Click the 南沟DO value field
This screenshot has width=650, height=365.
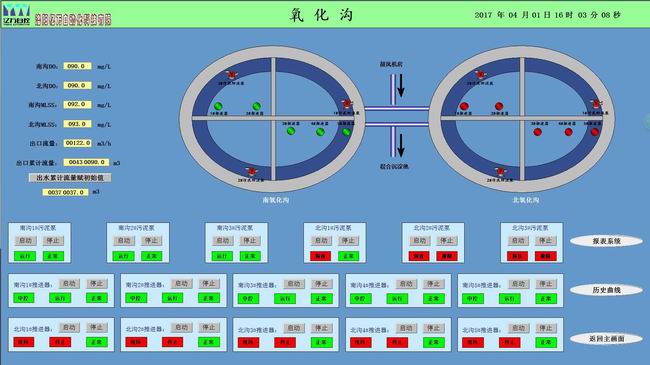(x=77, y=66)
